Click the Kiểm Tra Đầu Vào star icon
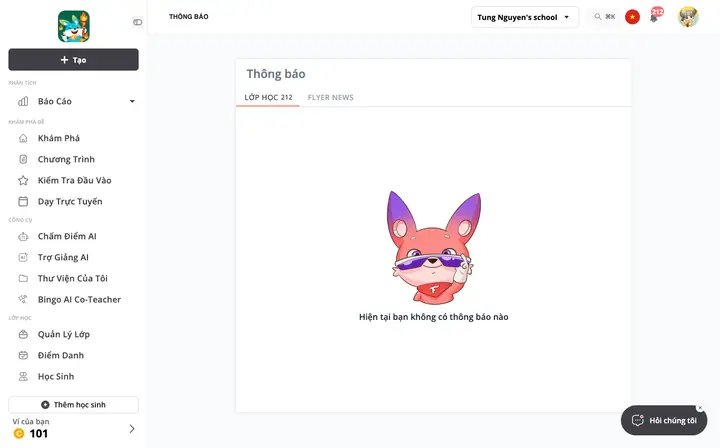Image resolution: width=720 pixels, height=448 pixels. pyautogui.click(x=23, y=180)
